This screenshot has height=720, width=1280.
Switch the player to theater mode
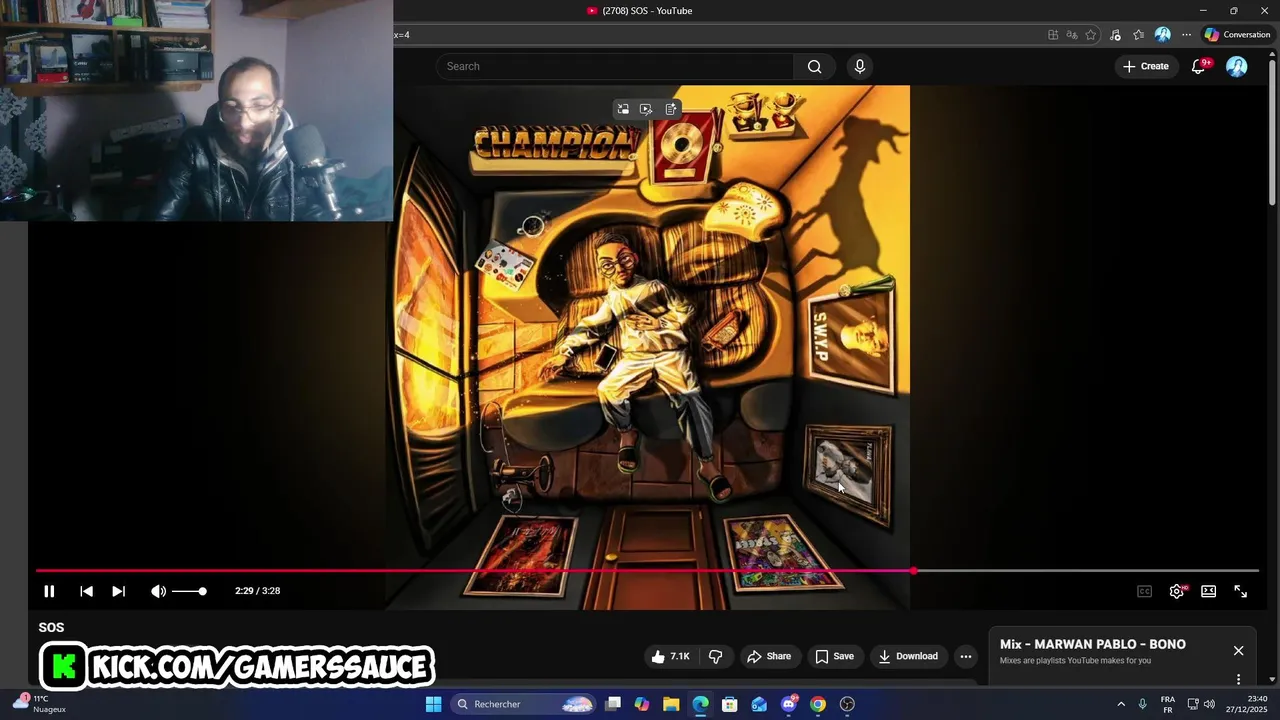click(1209, 591)
